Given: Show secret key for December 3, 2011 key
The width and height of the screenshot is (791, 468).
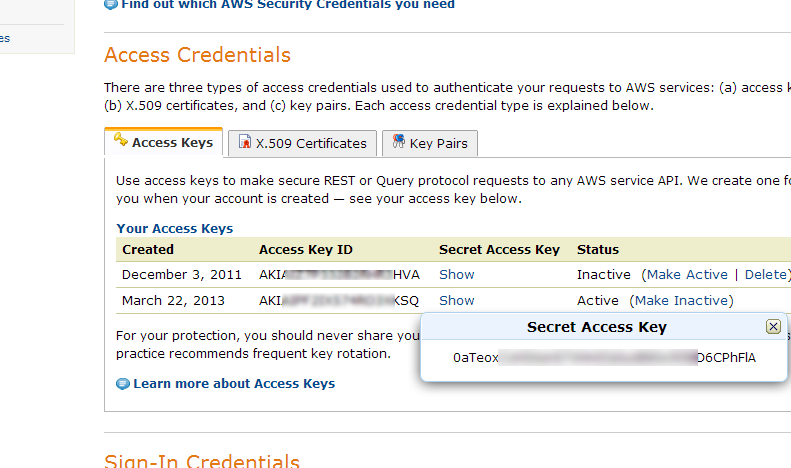Looking at the screenshot, I should coord(457,274).
